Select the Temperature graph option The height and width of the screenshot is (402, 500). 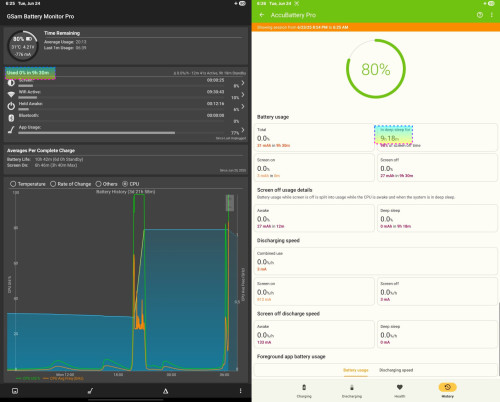tap(28, 184)
